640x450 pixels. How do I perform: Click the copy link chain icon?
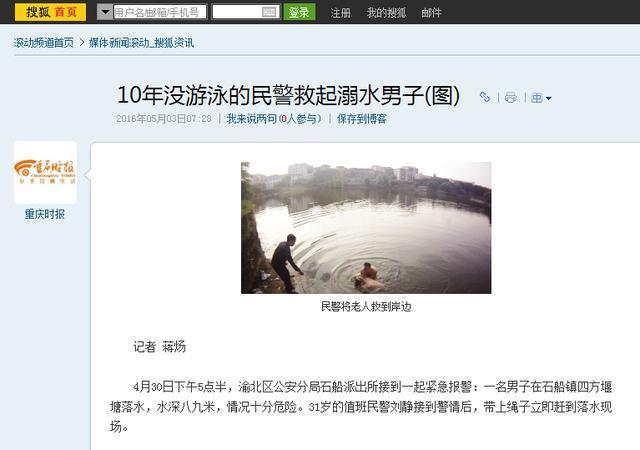[484, 97]
